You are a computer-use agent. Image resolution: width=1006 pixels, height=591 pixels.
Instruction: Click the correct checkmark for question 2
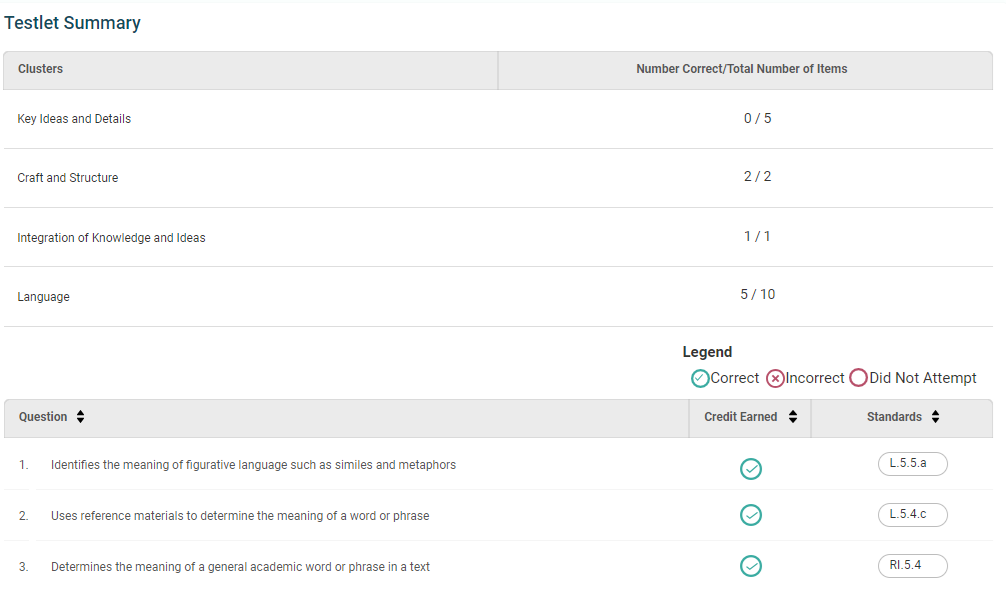751,515
